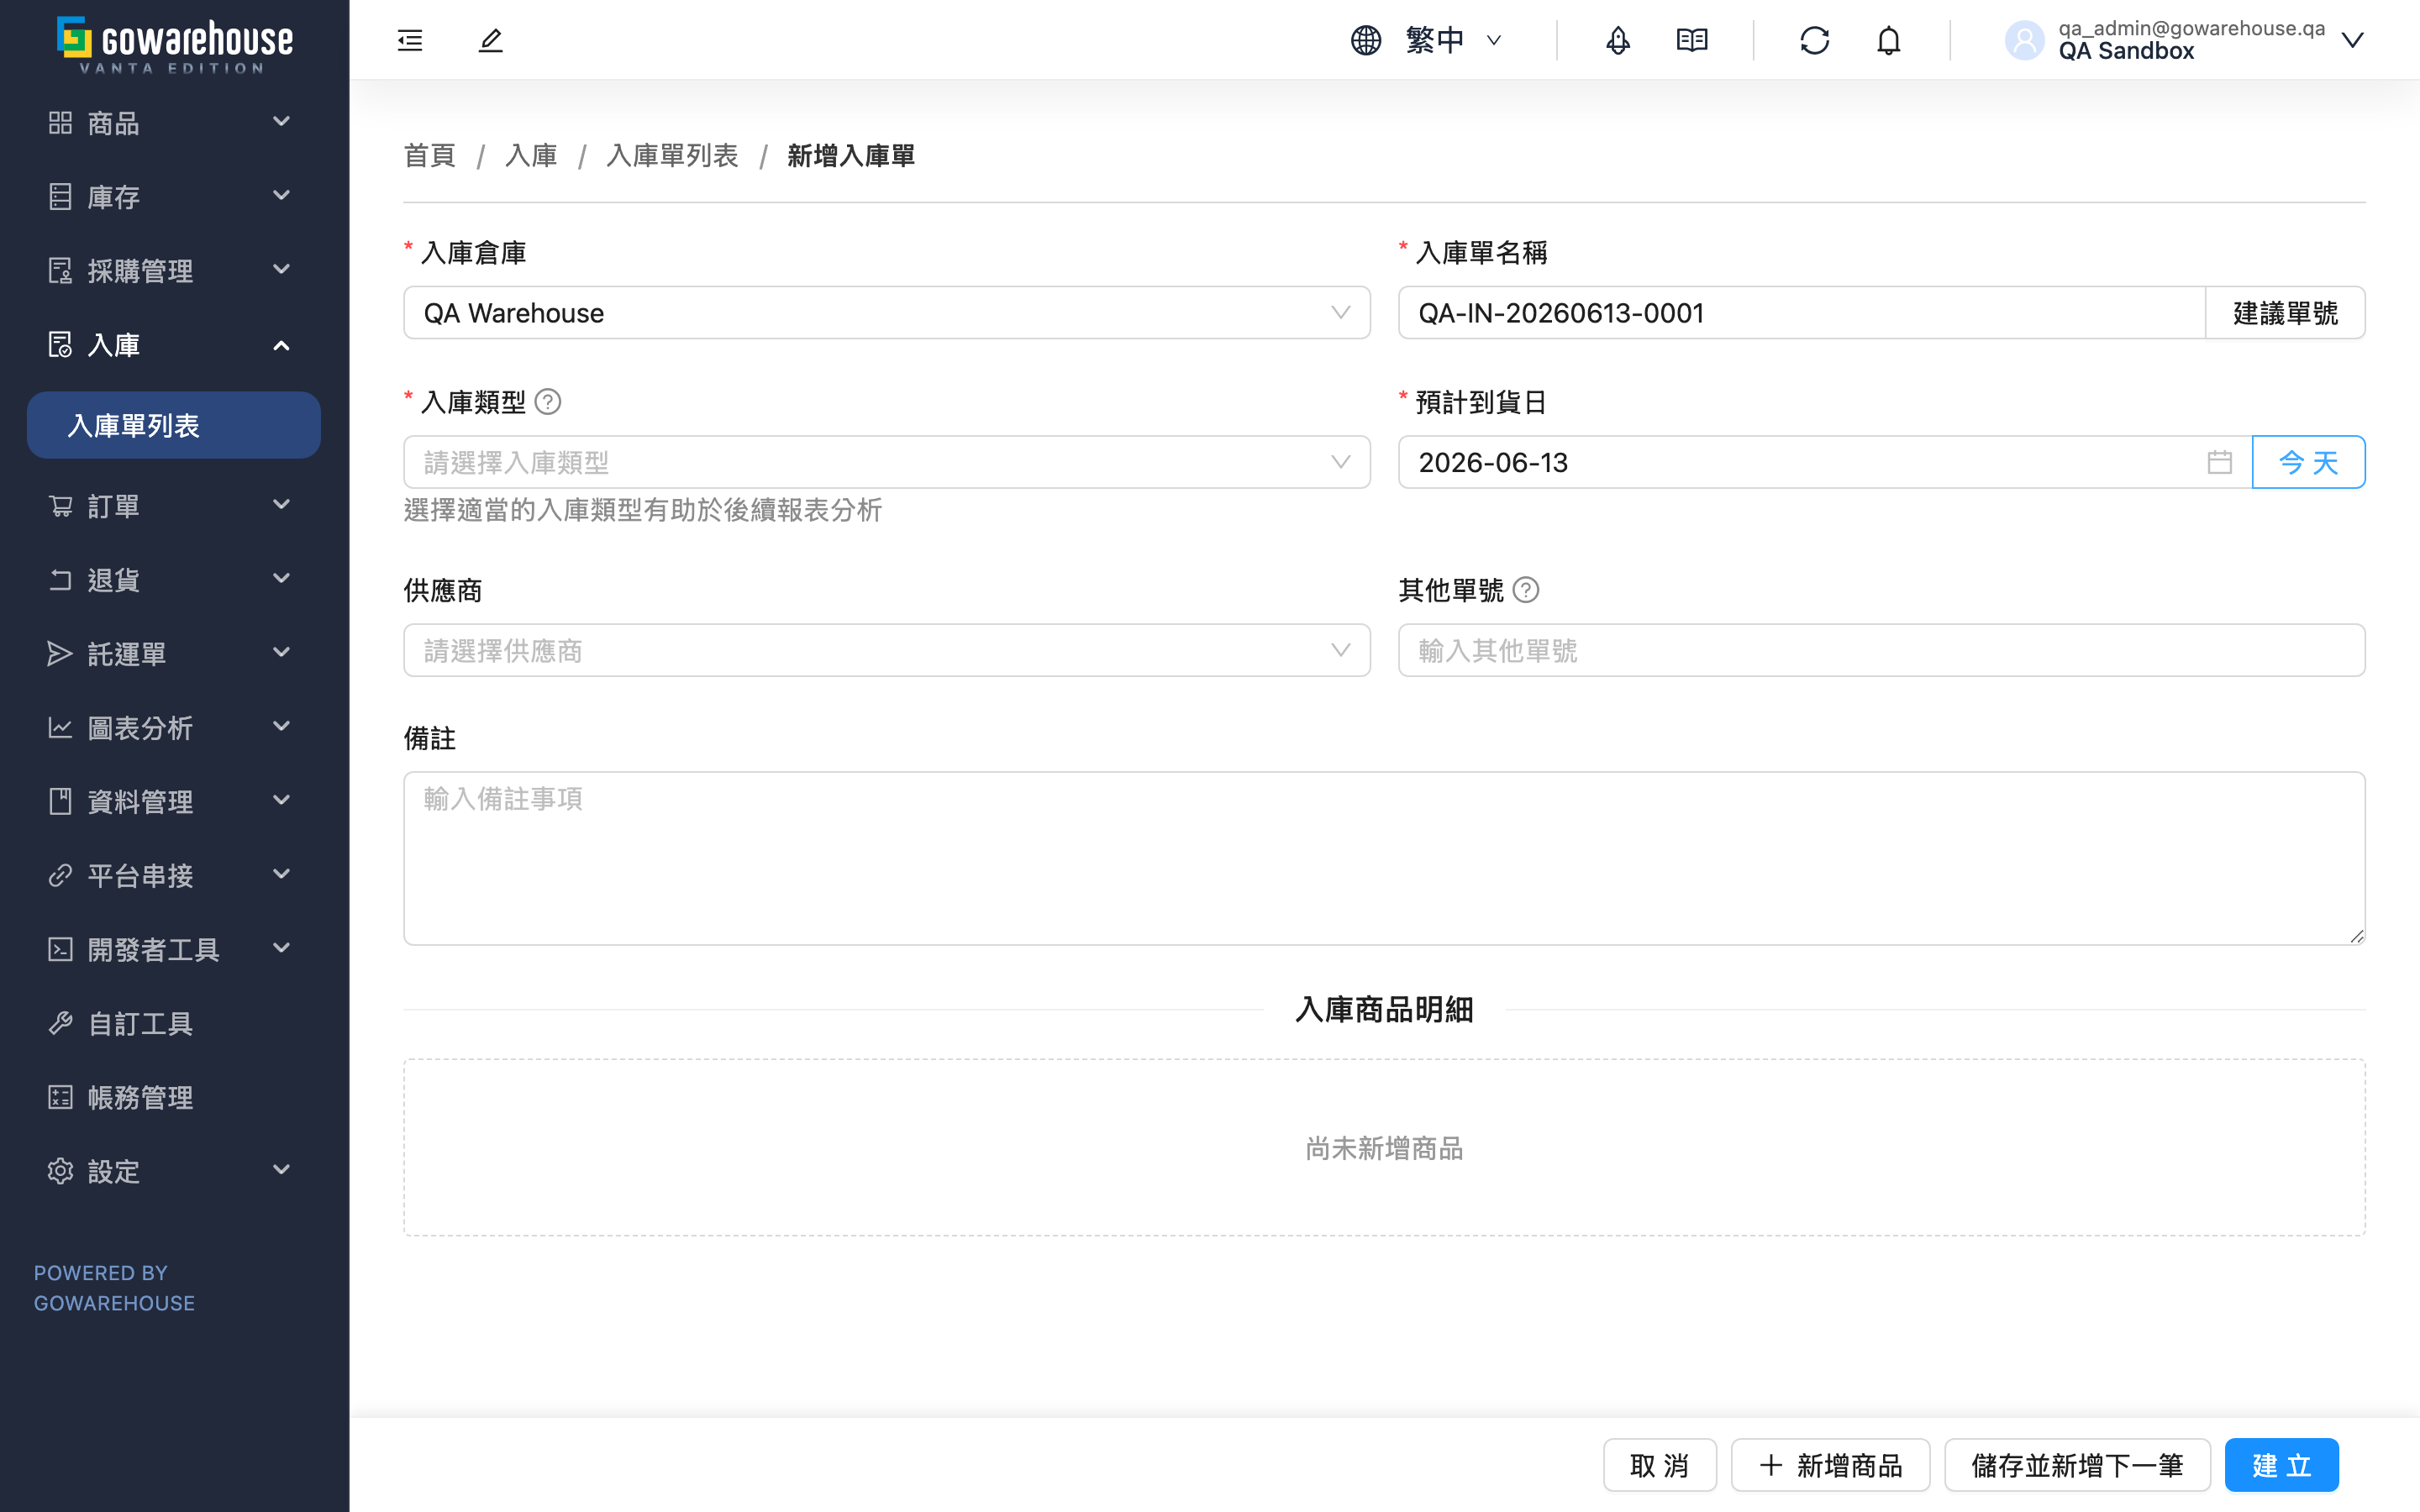Click the 建議單號 button

tap(2285, 313)
